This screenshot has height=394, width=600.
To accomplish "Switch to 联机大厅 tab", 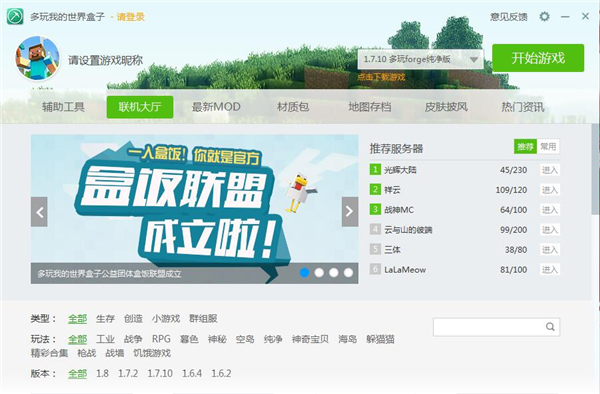I will pos(140,107).
